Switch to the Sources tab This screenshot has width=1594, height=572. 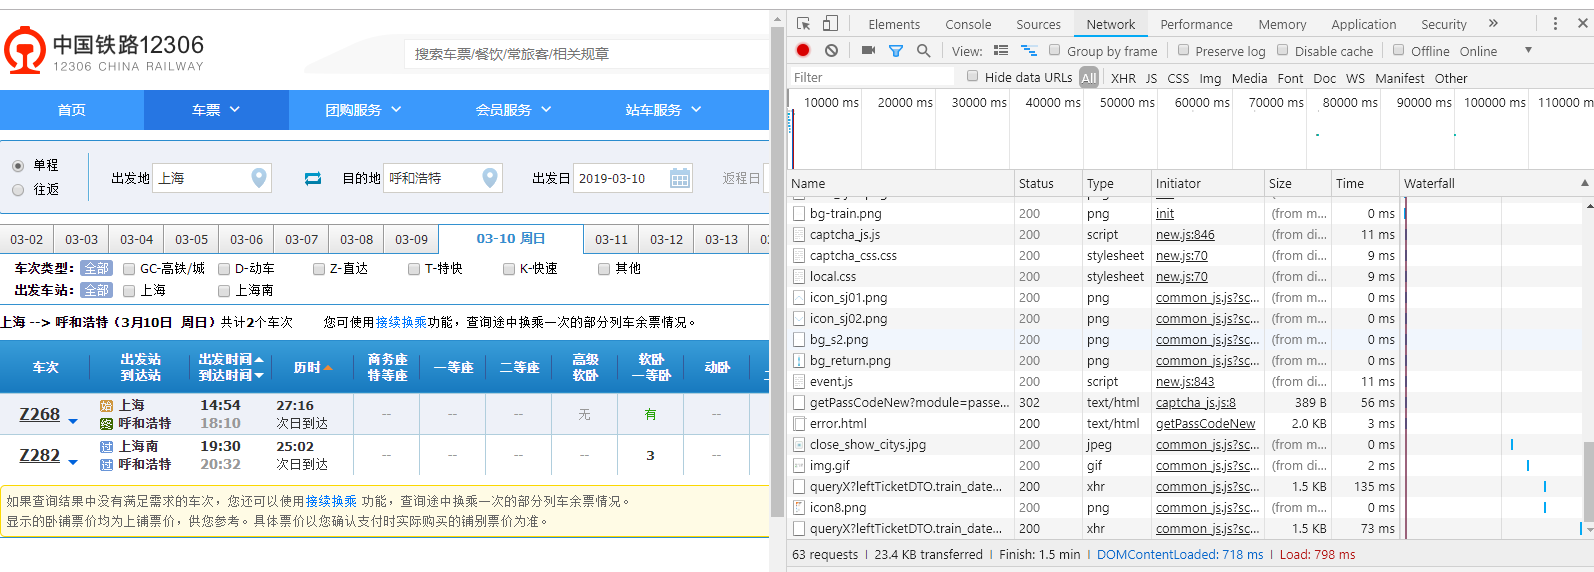[x=1038, y=24]
